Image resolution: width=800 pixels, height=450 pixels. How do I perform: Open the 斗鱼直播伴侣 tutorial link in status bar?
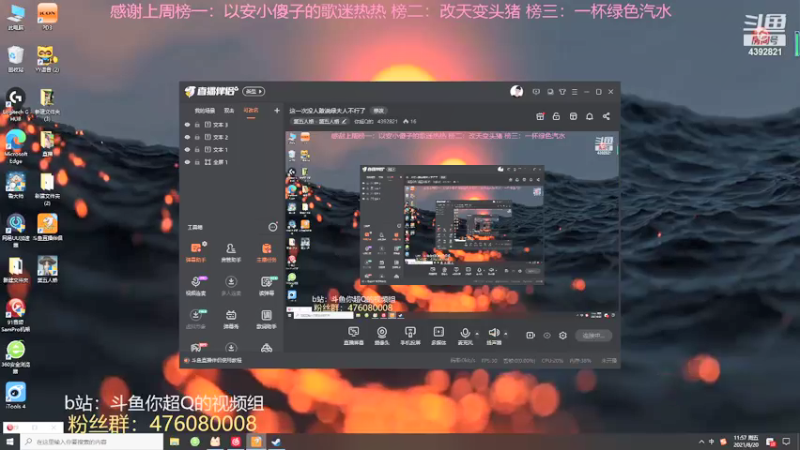point(216,360)
